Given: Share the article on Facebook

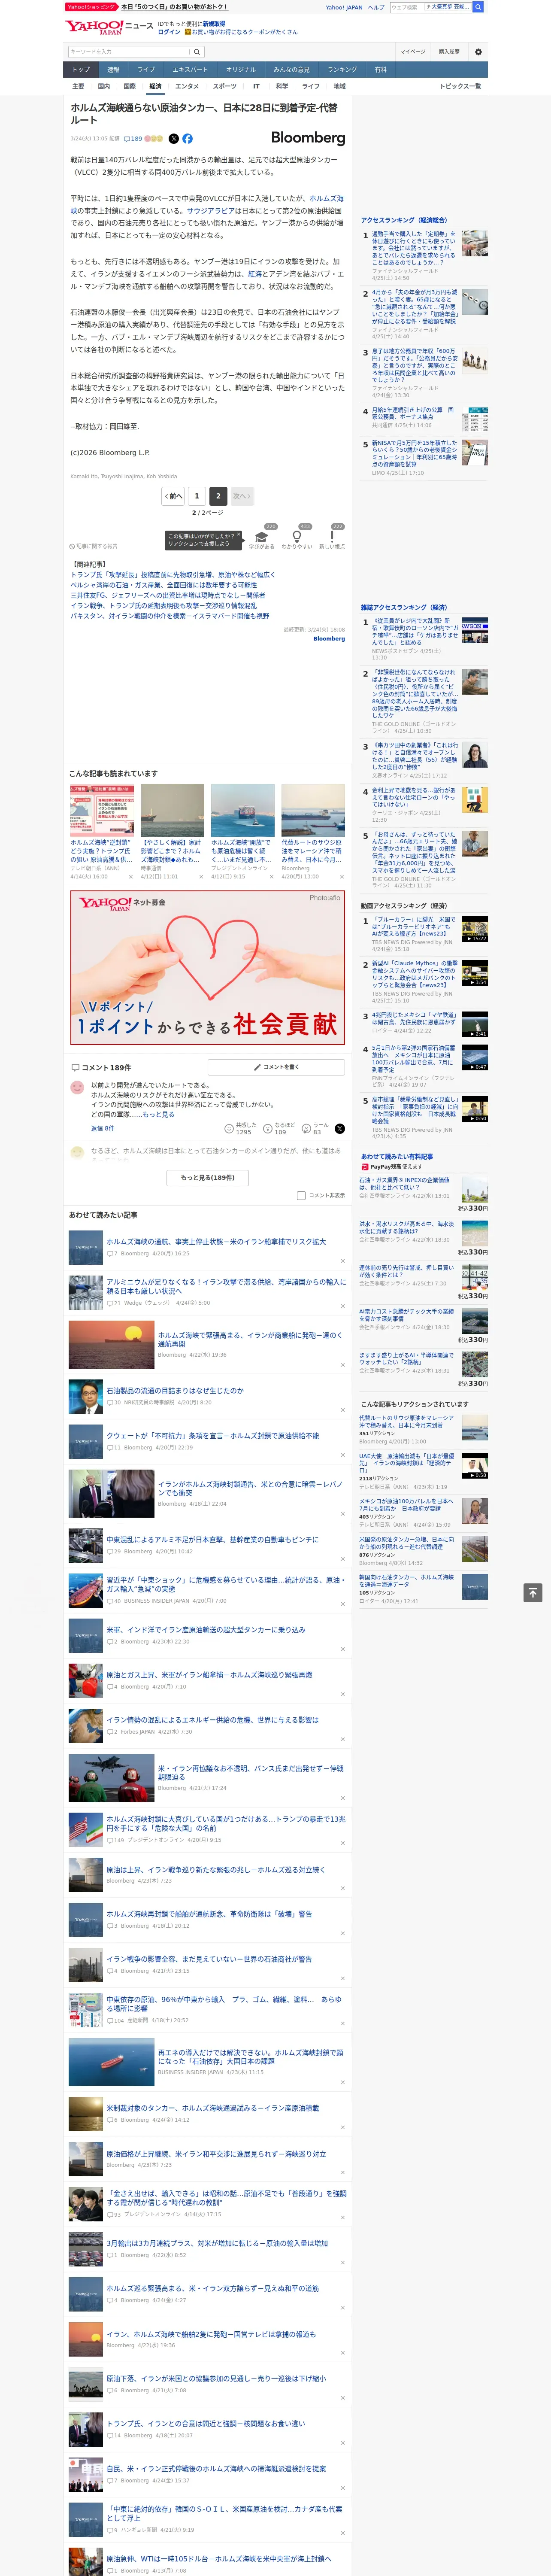Looking at the screenshot, I should point(187,139).
